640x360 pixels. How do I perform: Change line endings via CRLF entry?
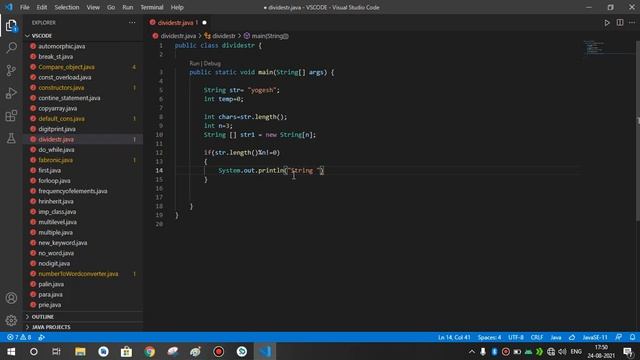click(537, 338)
